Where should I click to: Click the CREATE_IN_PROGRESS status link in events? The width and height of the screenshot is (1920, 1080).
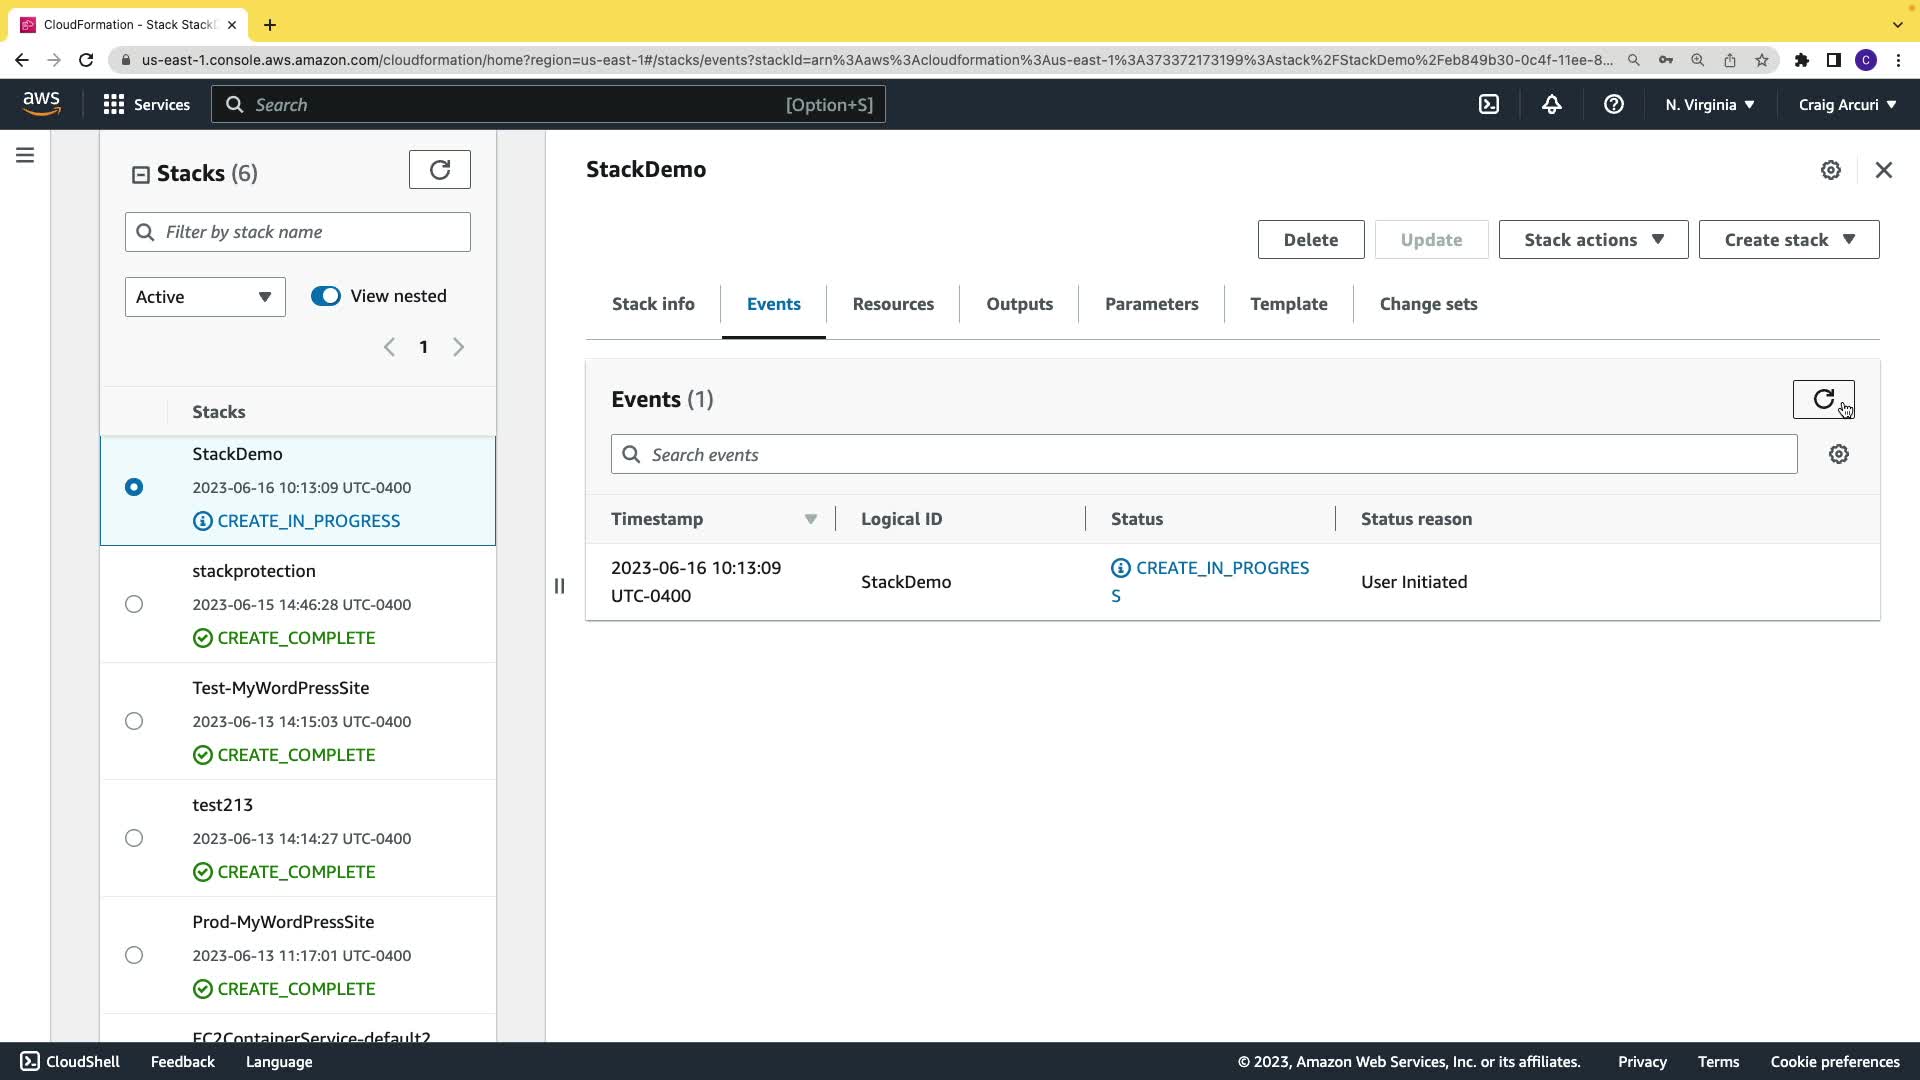click(1221, 568)
